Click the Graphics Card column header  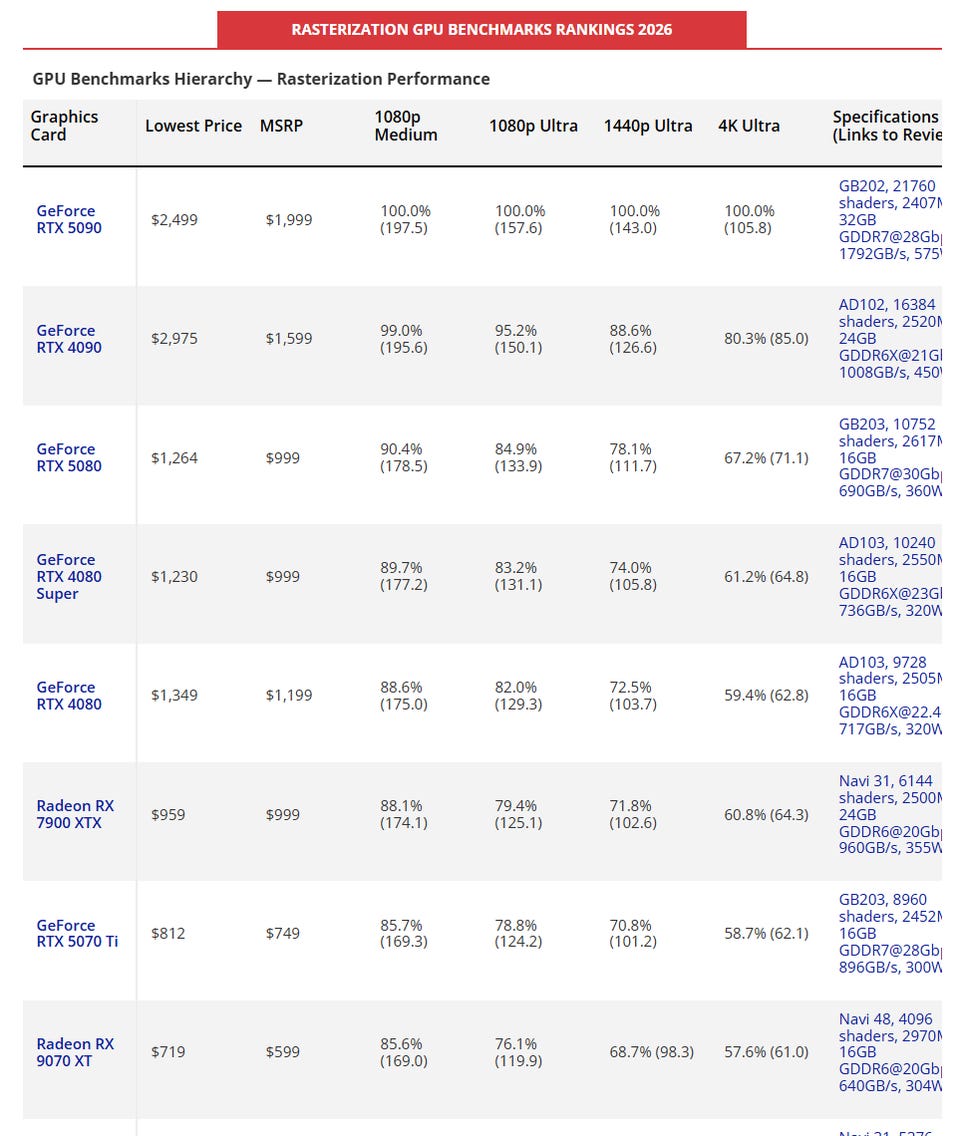tap(64, 126)
